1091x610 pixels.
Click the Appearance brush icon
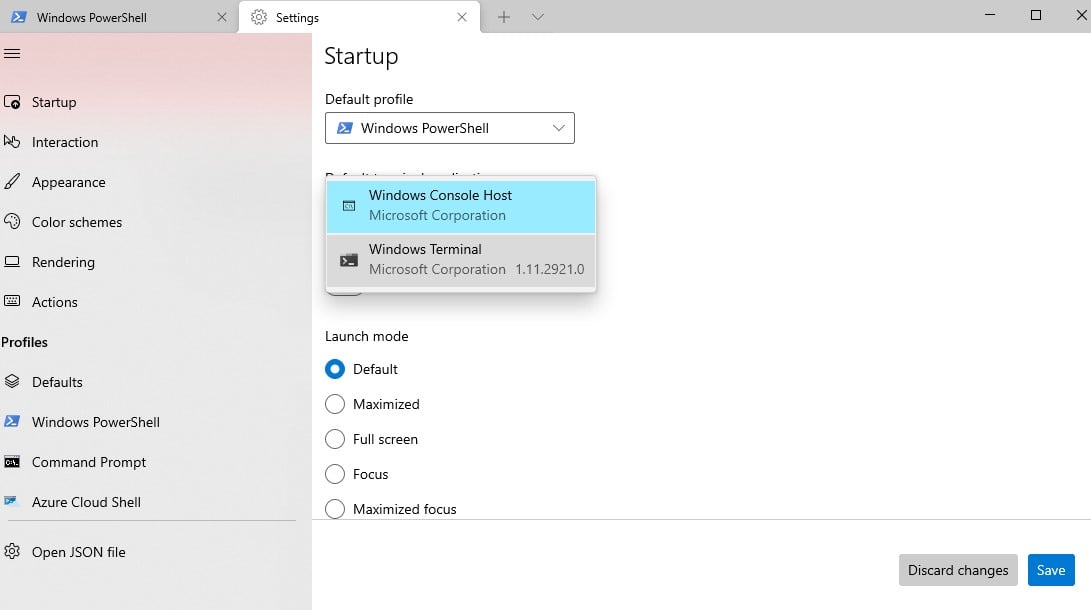click(x=13, y=182)
